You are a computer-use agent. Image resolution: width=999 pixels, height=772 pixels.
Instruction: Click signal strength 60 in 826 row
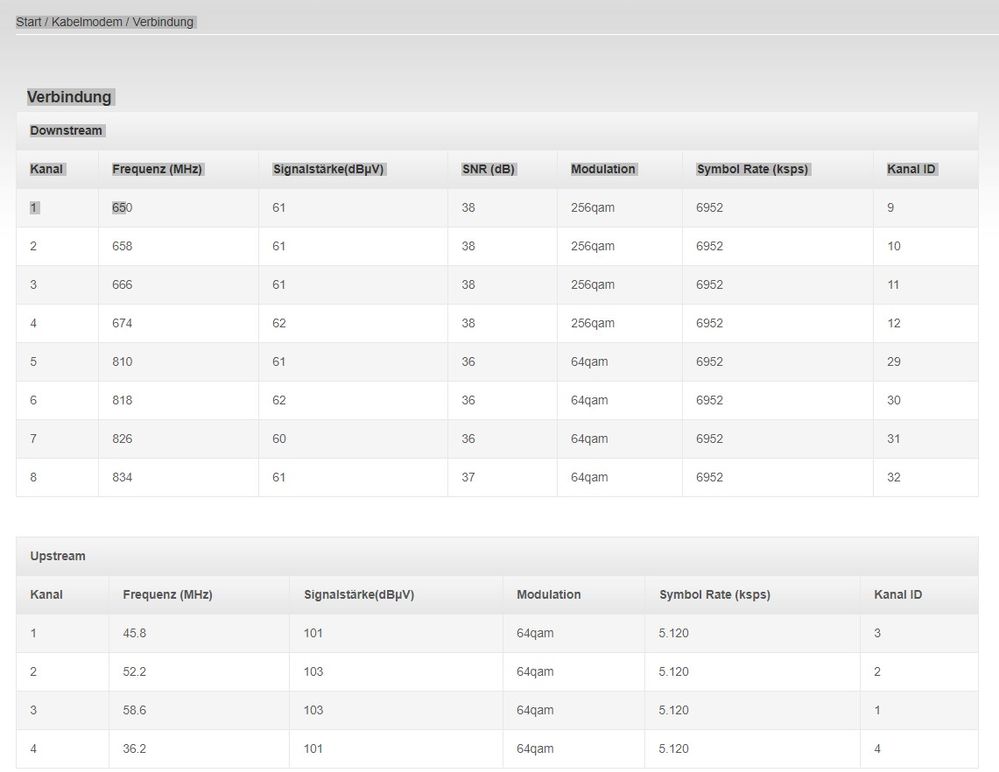[279, 439]
